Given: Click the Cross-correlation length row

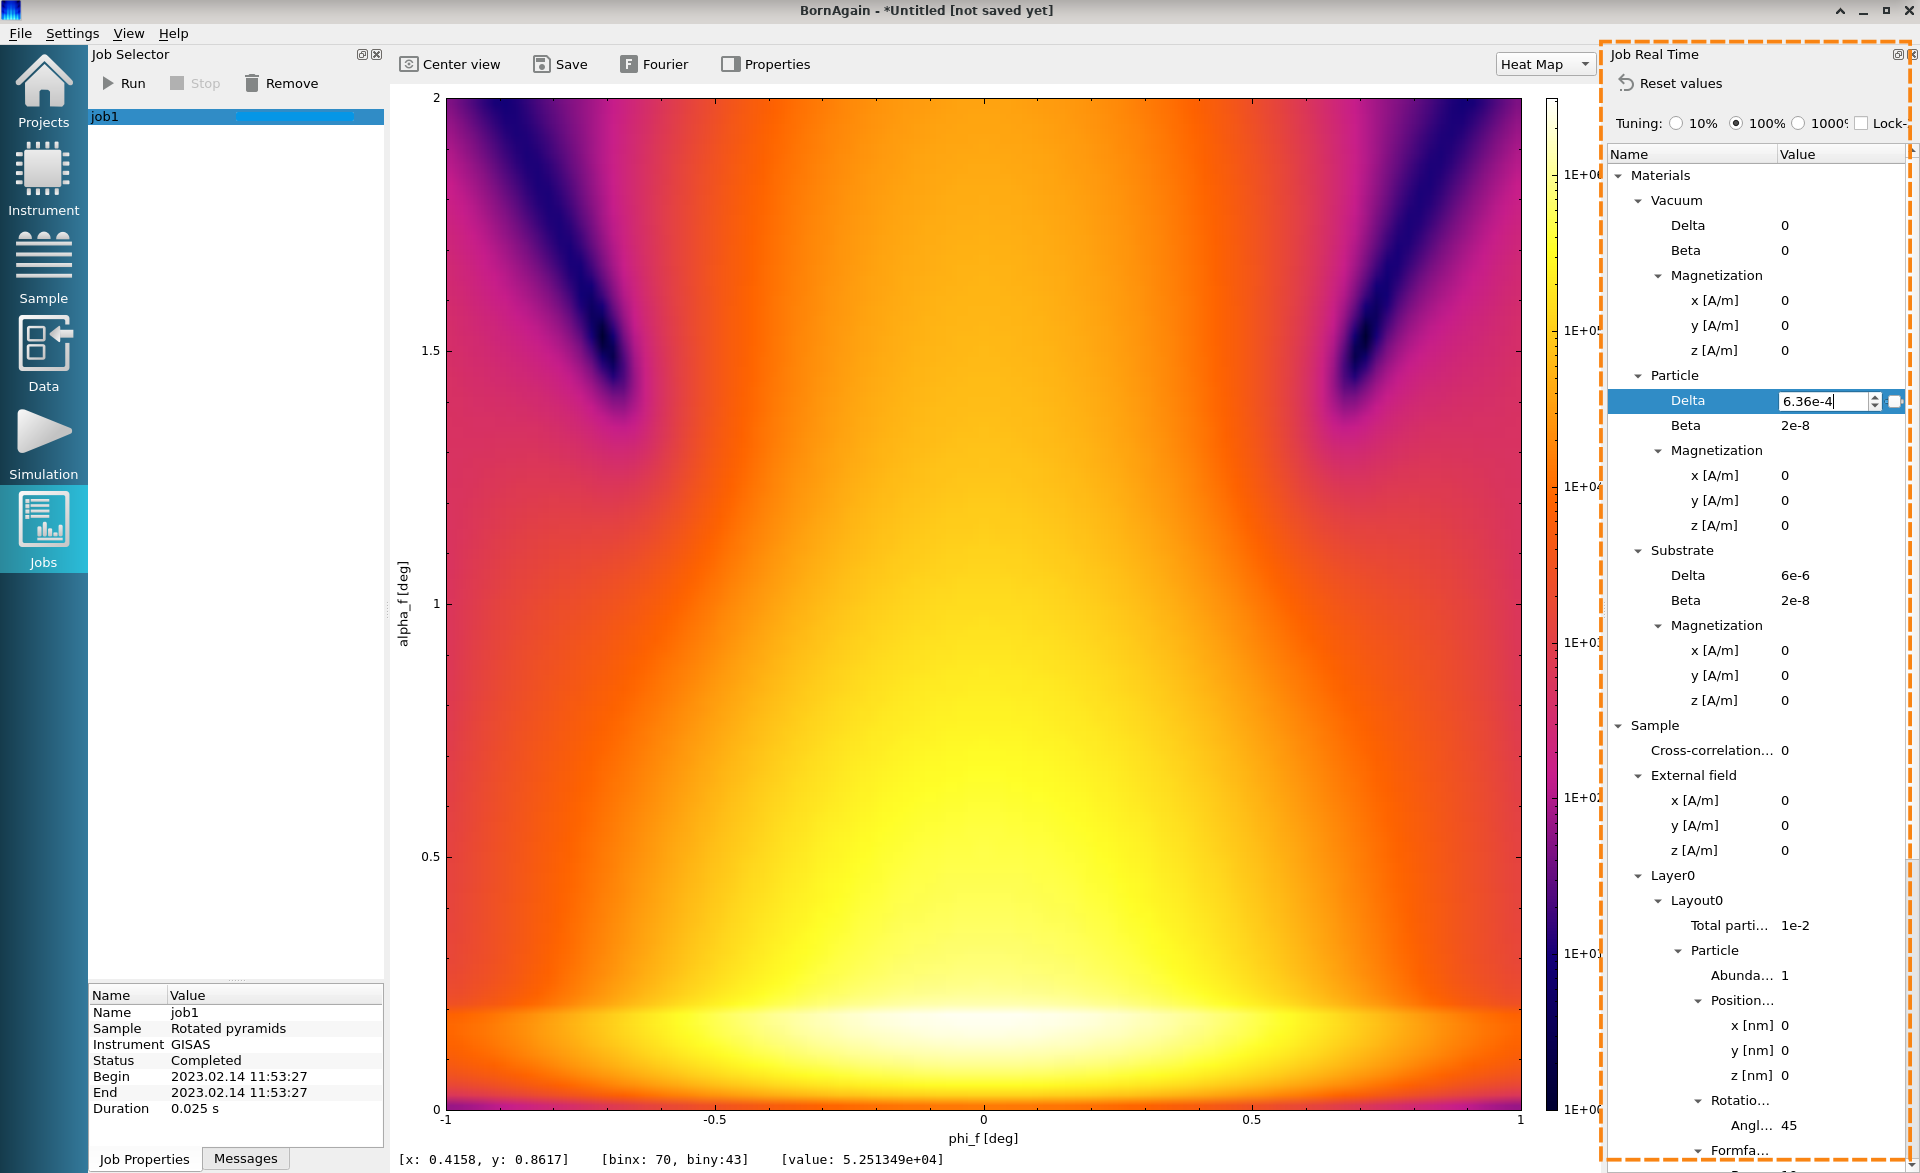Looking at the screenshot, I should coord(1756,751).
